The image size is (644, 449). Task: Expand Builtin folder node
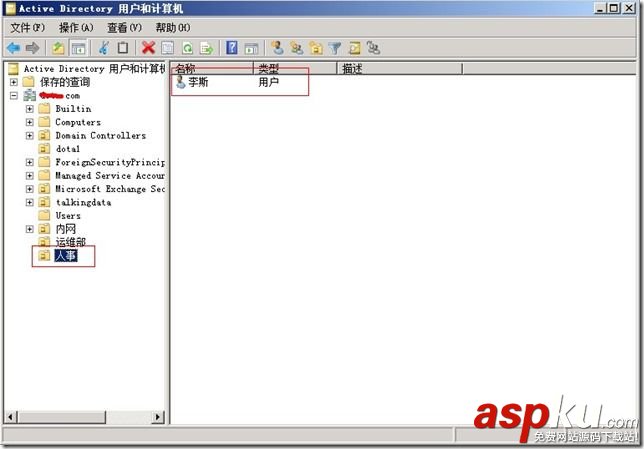coord(30,109)
